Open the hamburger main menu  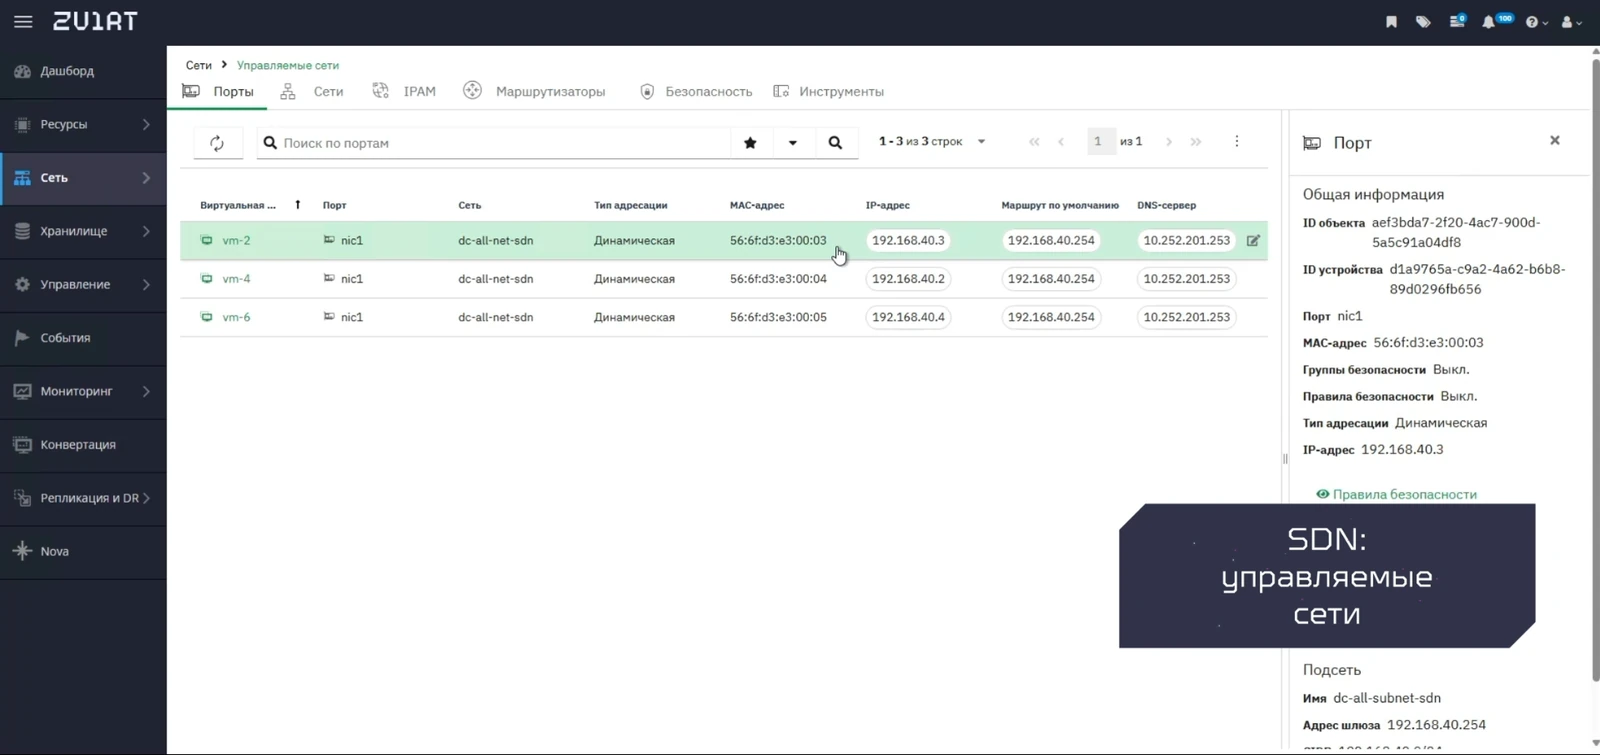point(23,21)
